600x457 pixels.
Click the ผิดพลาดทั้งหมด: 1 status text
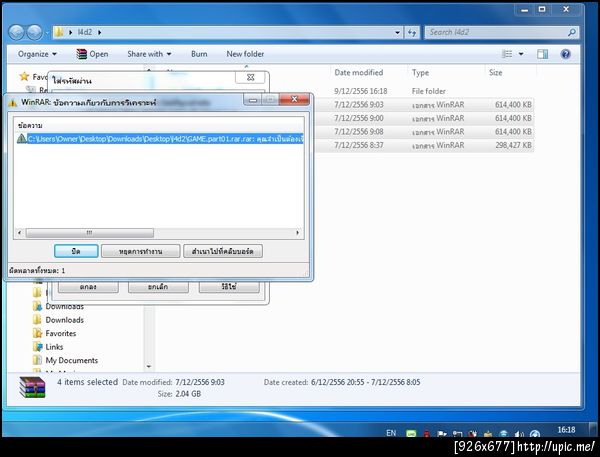pyautogui.click(x=37, y=271)
